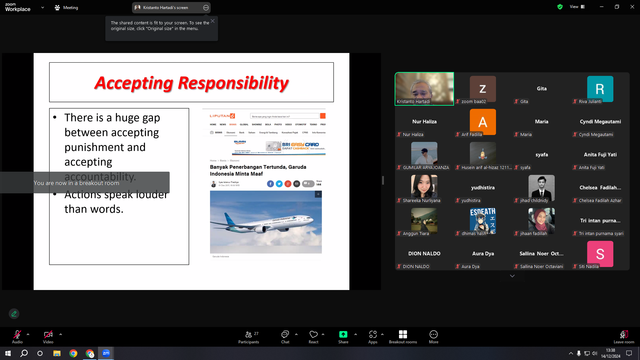The width and height of the screenshot is (640, 360).
Task: Open Windows taskbar search
Action: [24, 353]
